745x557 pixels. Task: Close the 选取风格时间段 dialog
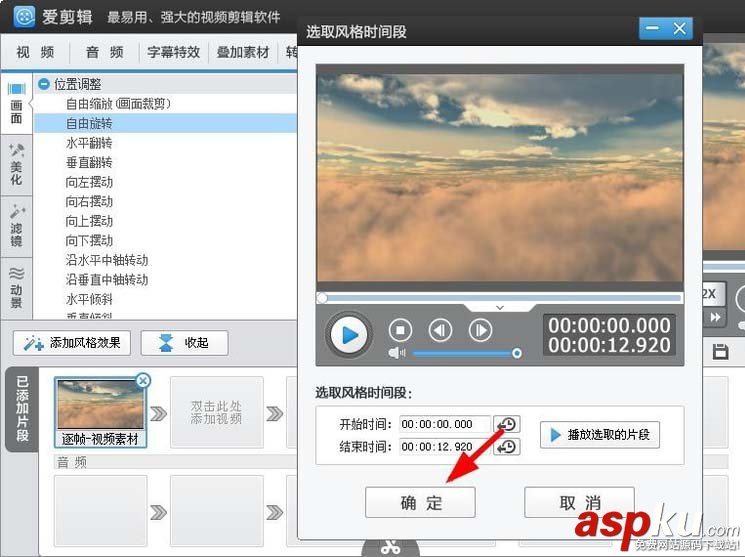point(679,29)
